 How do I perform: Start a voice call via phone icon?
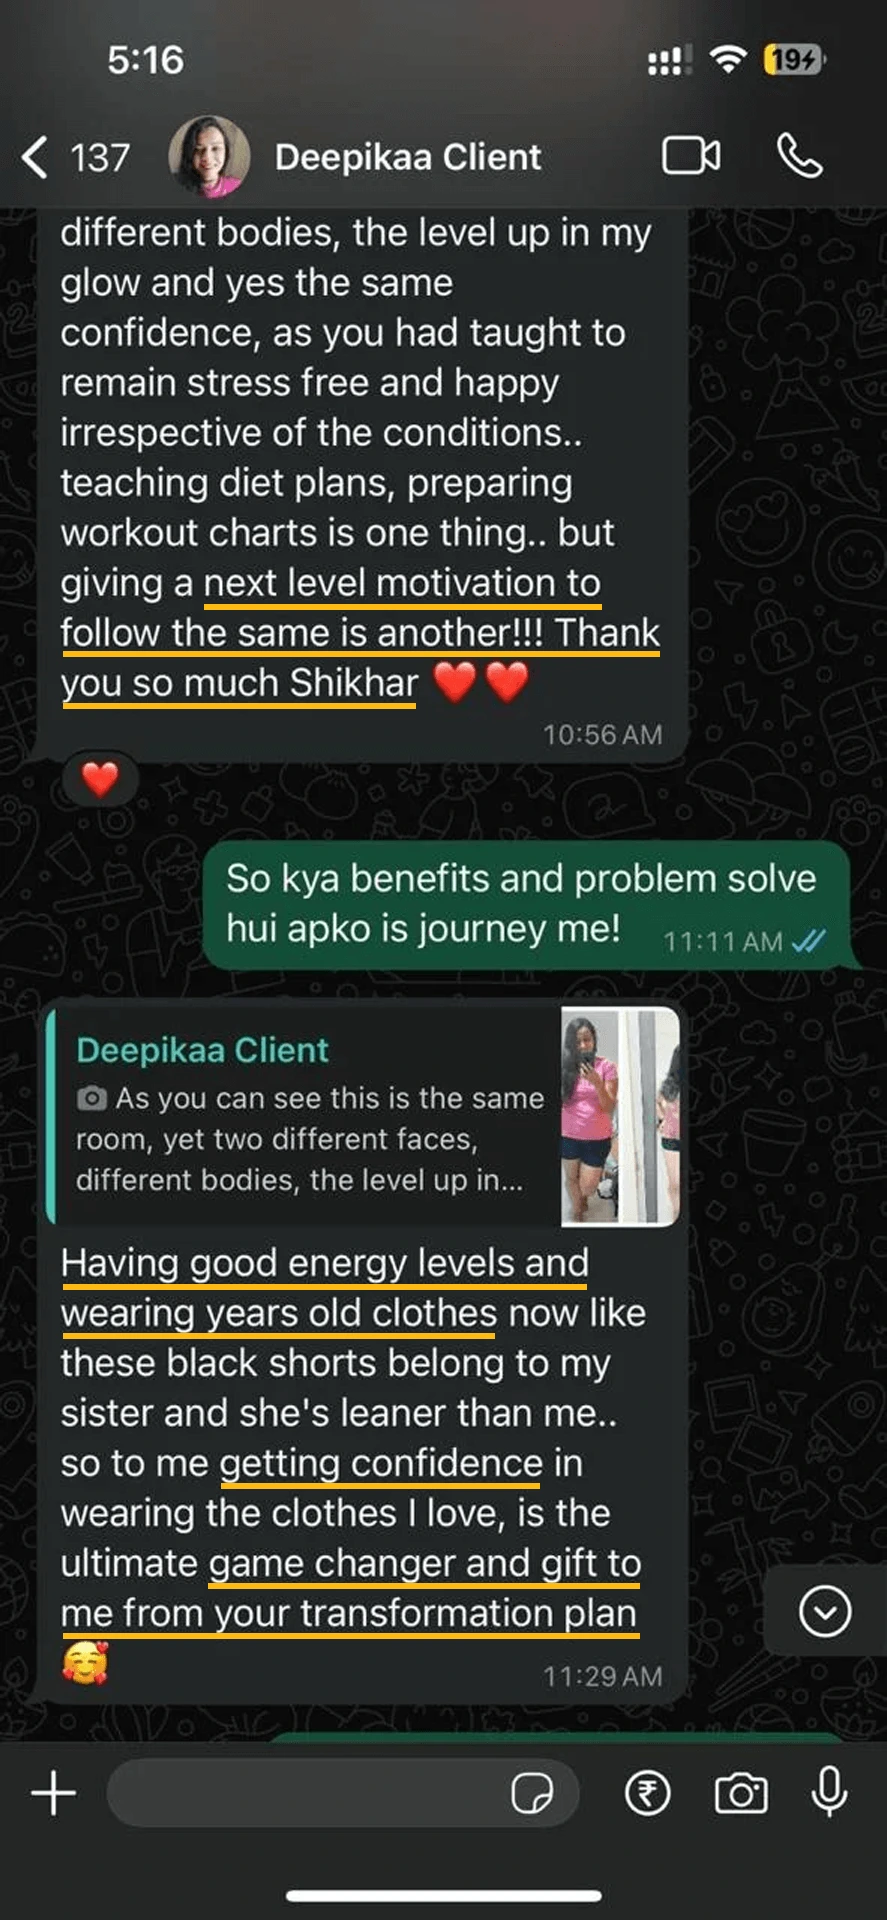pyautogui.click(x=800, y=156)
